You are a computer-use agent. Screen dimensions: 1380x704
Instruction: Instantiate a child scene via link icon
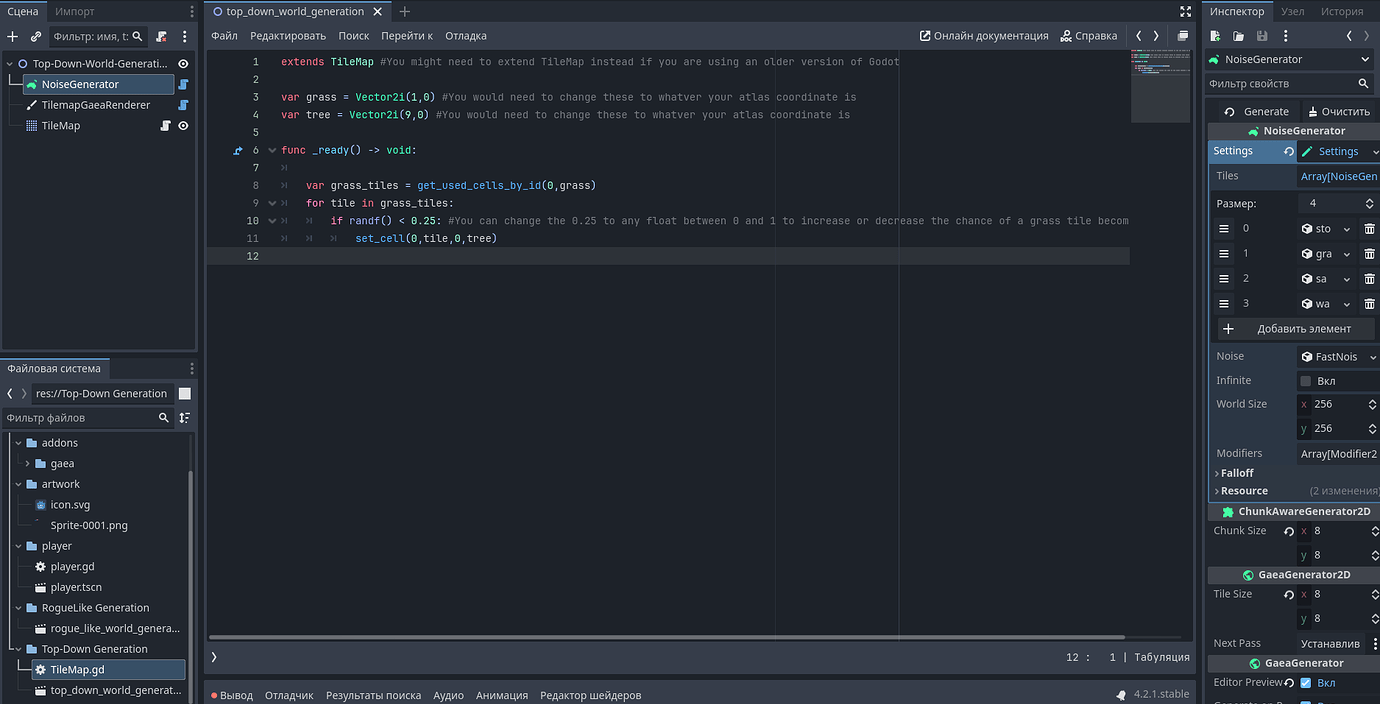(x=36, y=36)
